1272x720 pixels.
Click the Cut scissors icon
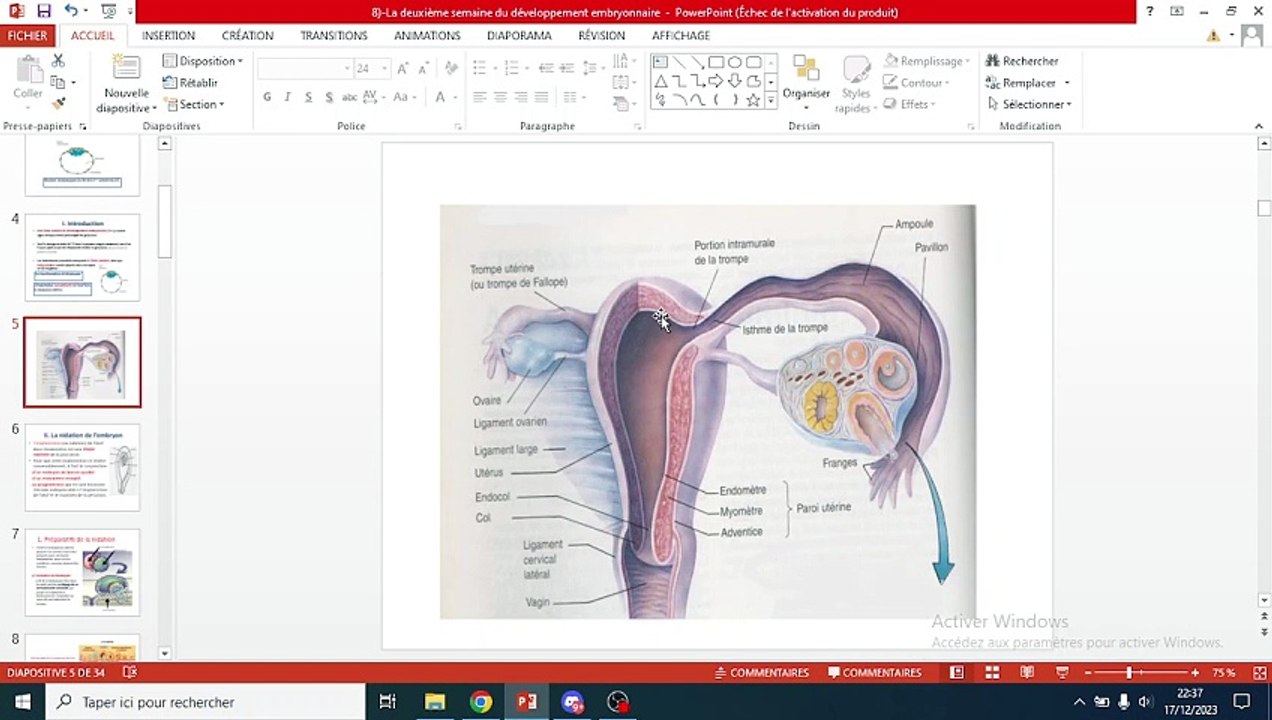click(58, 61)
